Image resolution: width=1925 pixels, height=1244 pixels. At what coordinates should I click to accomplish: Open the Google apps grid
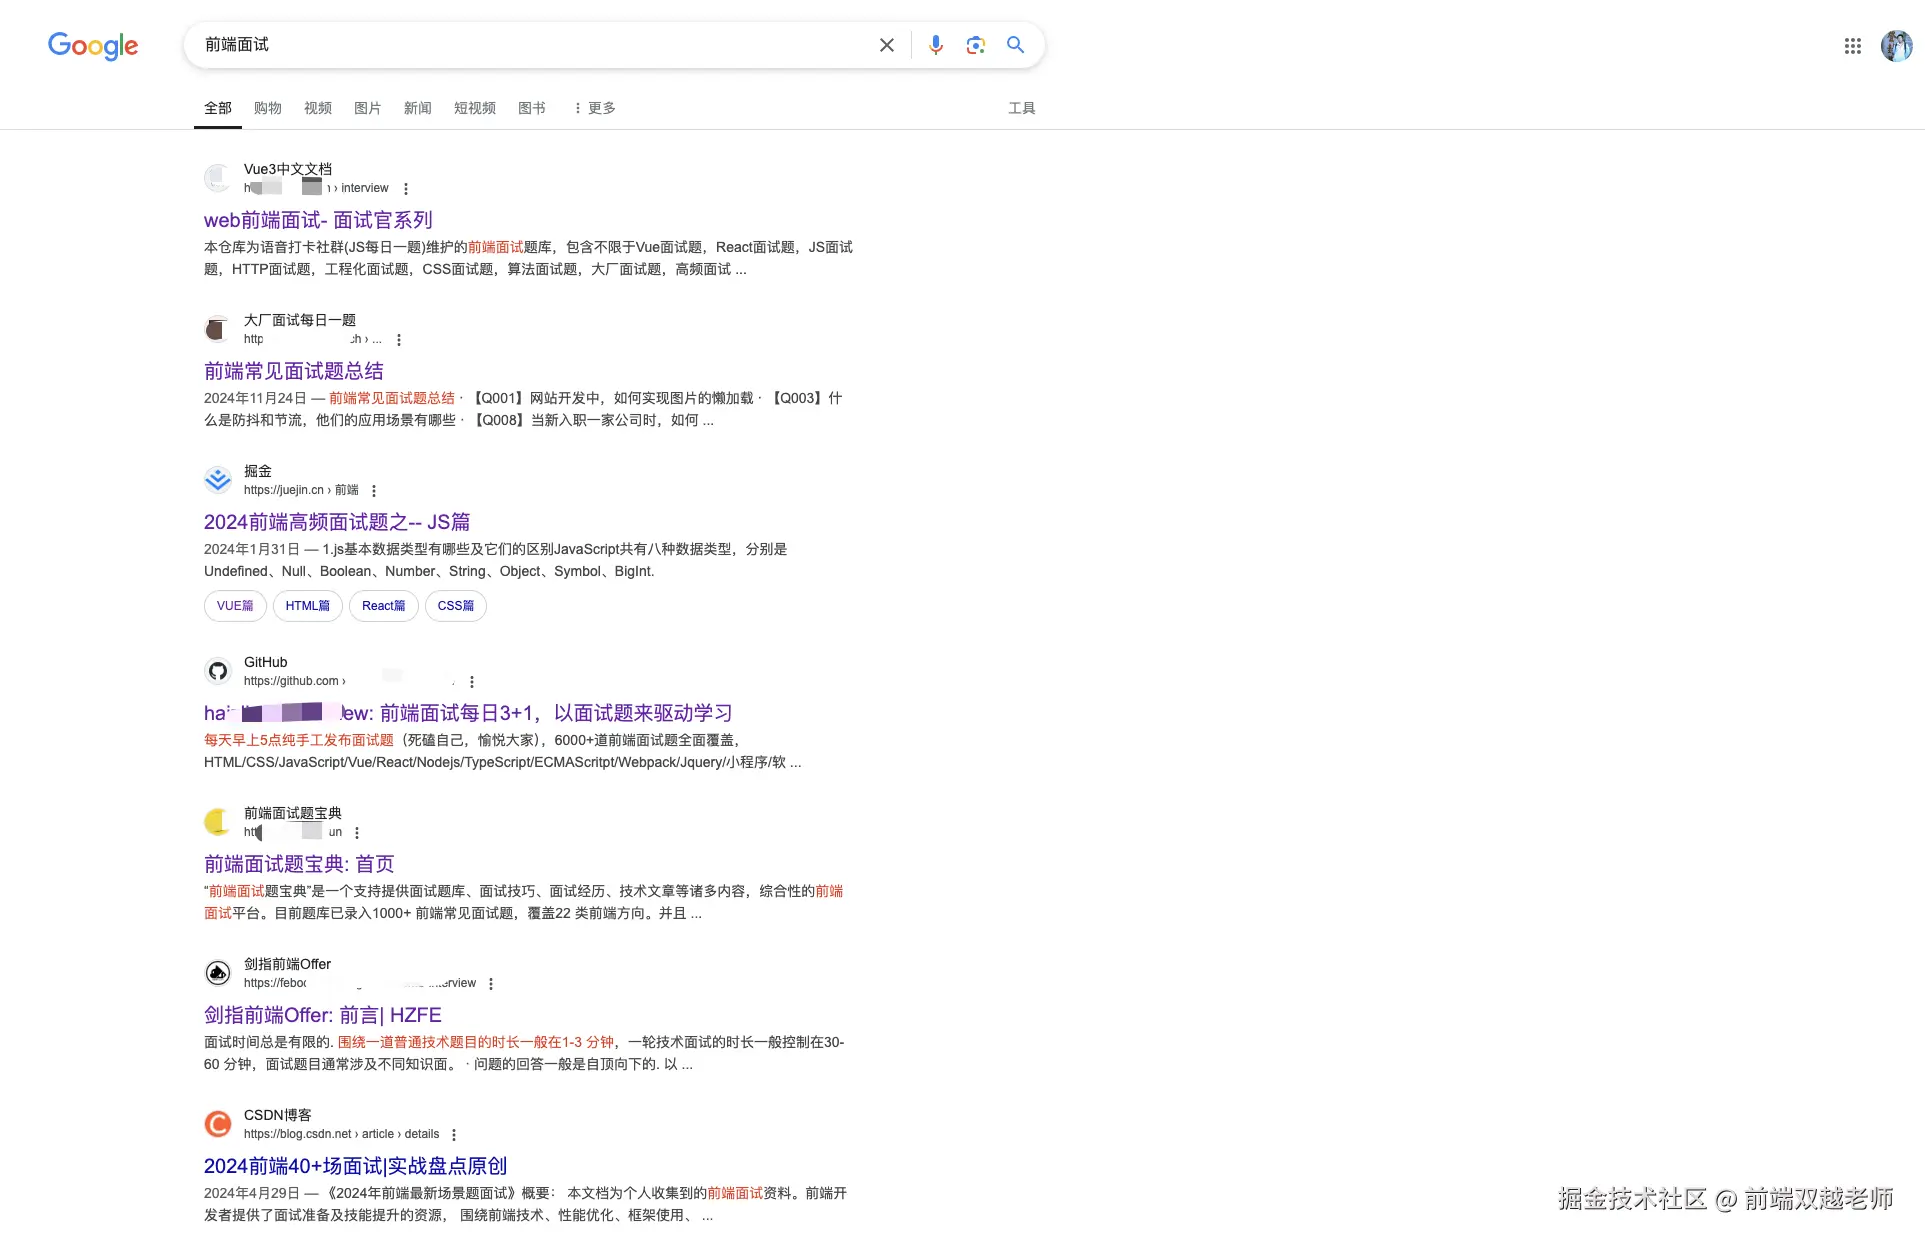click(1852, 45)
